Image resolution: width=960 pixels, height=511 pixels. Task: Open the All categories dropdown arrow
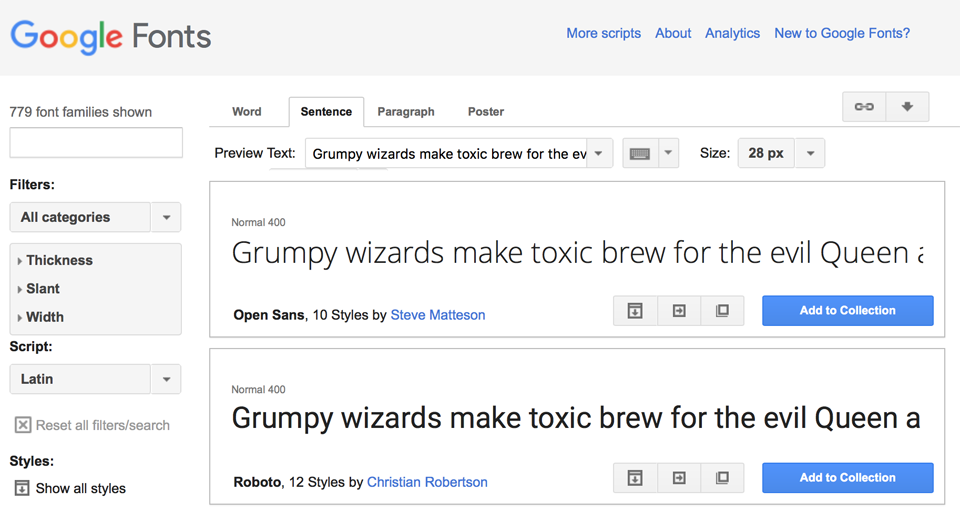[x=166, y=217]
